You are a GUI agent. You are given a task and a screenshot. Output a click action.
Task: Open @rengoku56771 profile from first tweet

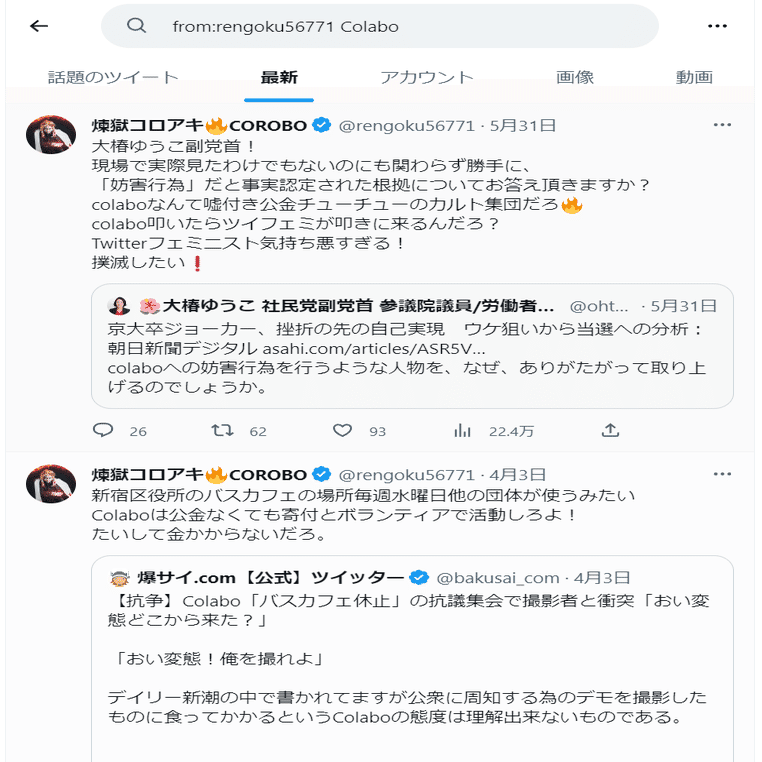(407, 126)
